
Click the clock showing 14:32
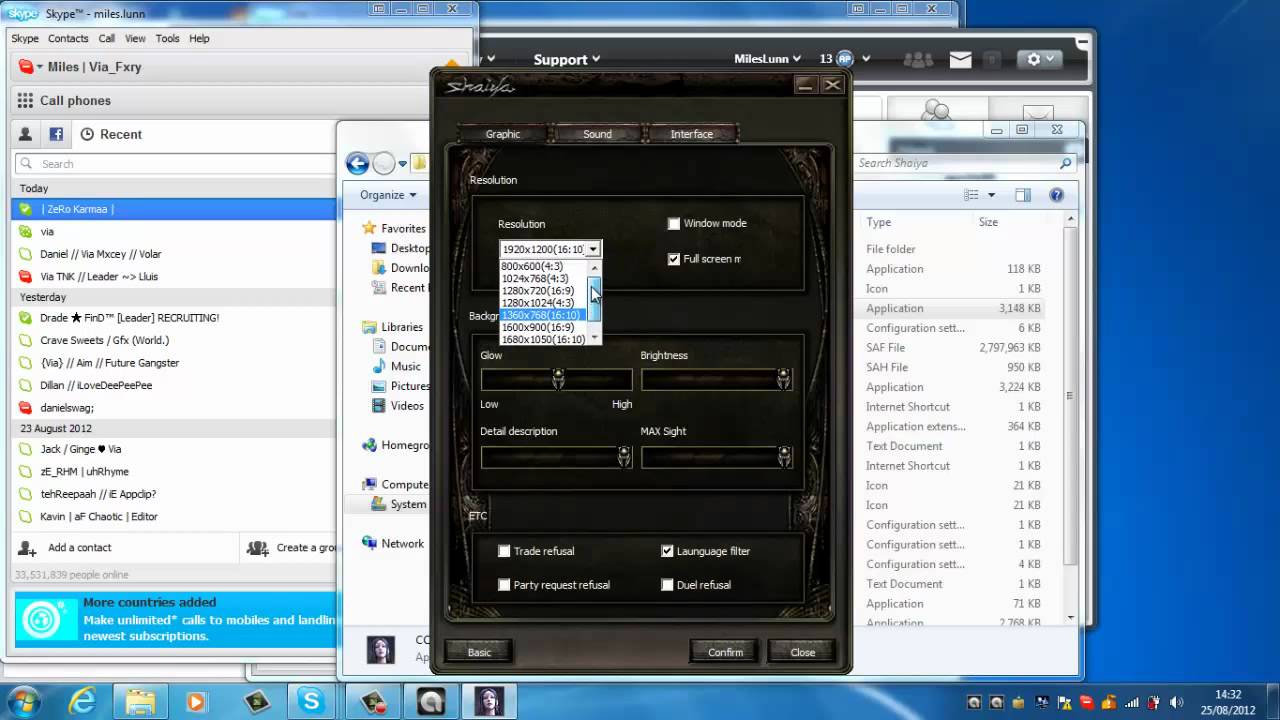1228,694
